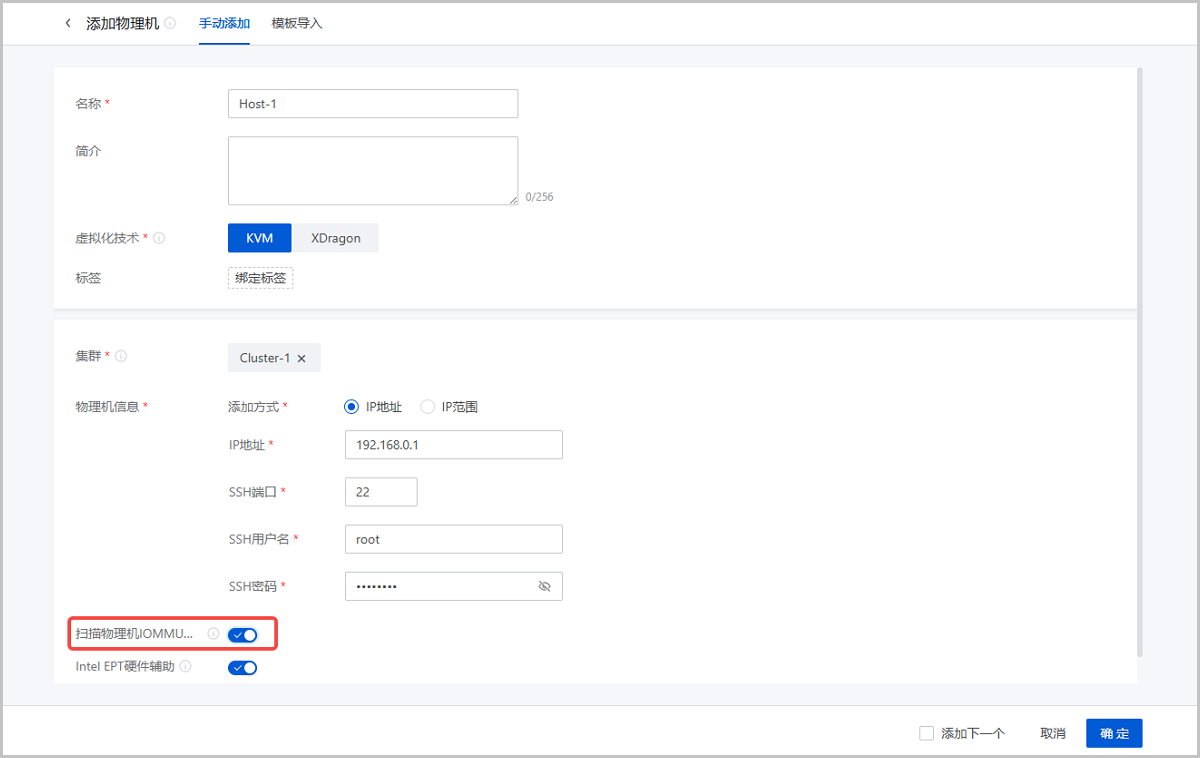
Task: Click the back arrow to leave this page
Action: [67, 22]
